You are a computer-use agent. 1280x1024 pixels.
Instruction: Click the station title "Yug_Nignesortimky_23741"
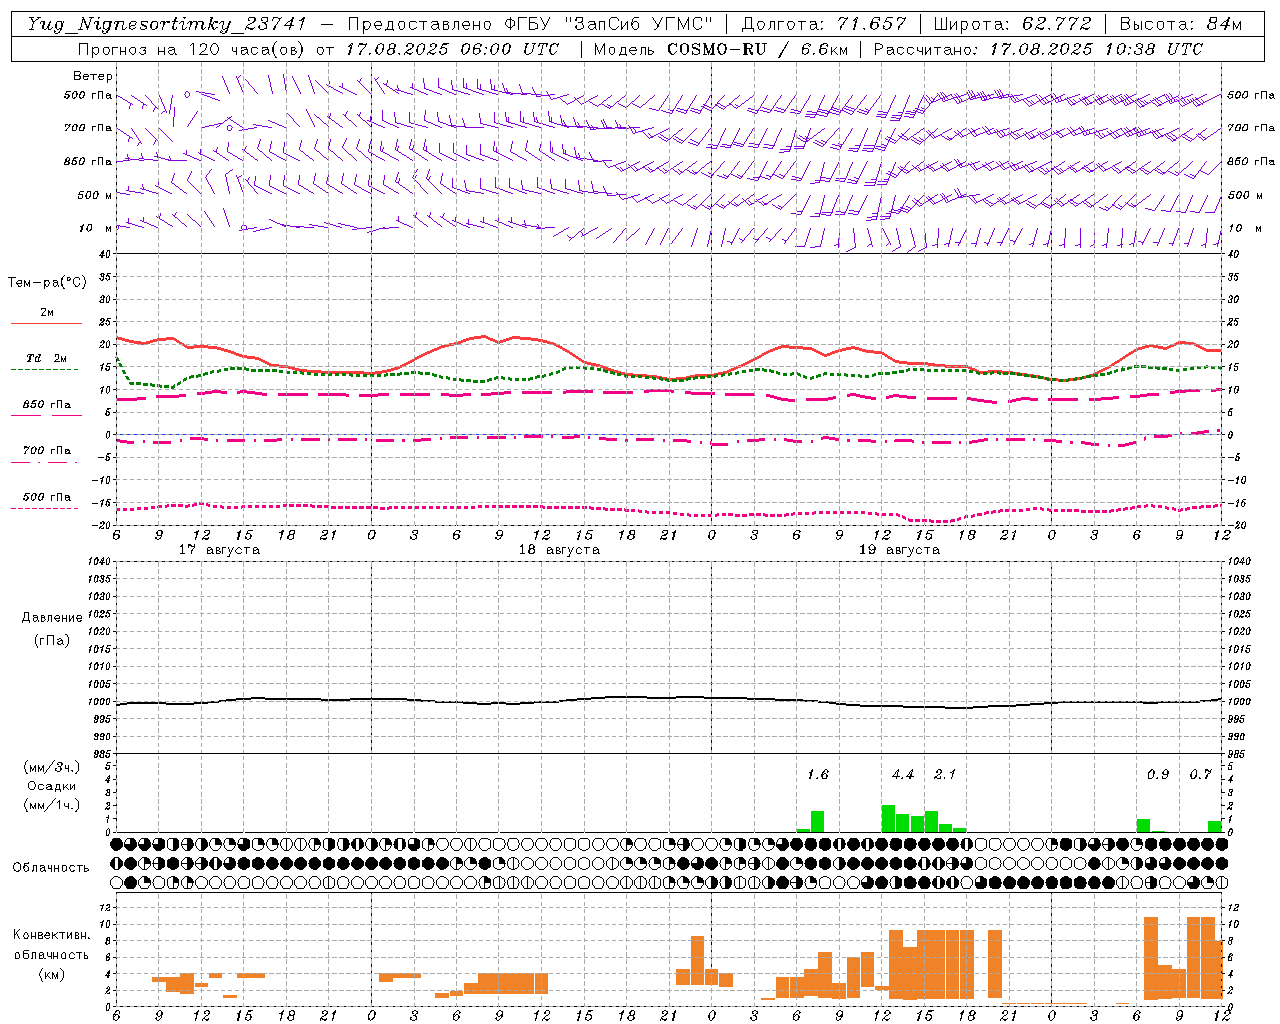tap(167, 24)
